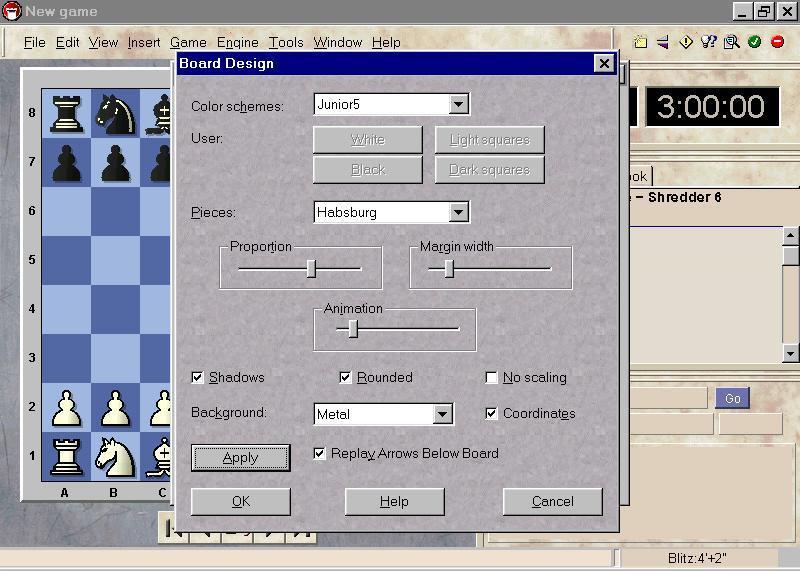Image resolution: width=800 pixels, height=571 pixels.
Task: Click the purple flip triangles toolbar icon
Action: (x=662, y=42)
